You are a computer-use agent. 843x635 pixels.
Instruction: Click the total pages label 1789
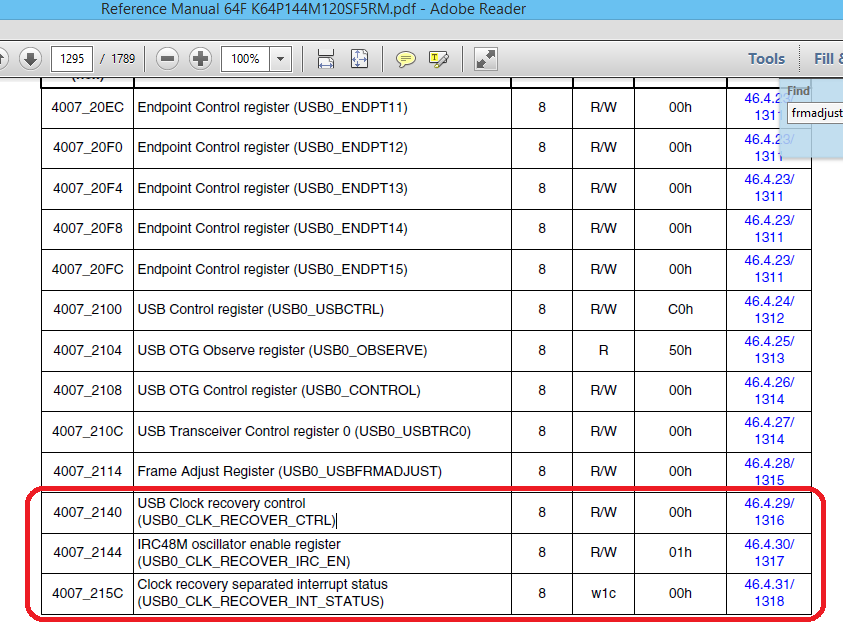pos(123,59)
